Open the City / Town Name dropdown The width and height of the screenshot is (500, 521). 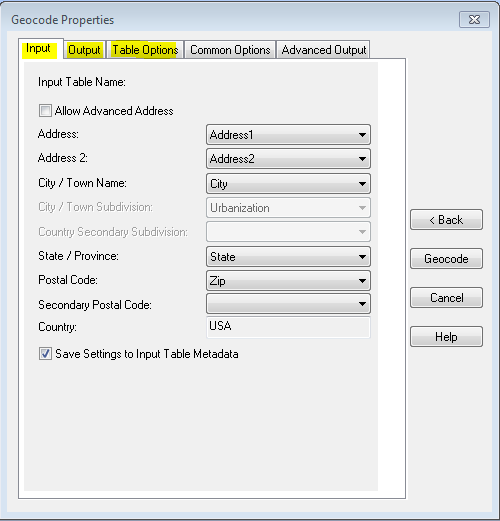click(x=288, y=184)
